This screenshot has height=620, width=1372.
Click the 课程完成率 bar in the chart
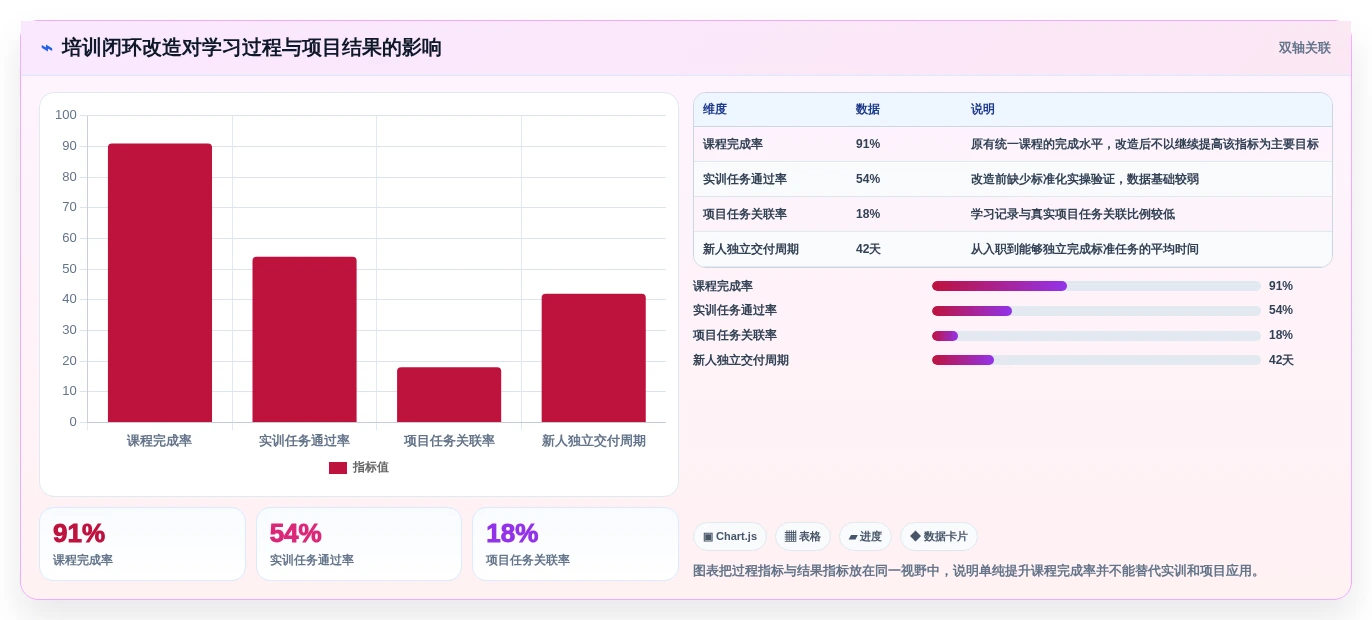pyautogui.click(x=160, y=283)
